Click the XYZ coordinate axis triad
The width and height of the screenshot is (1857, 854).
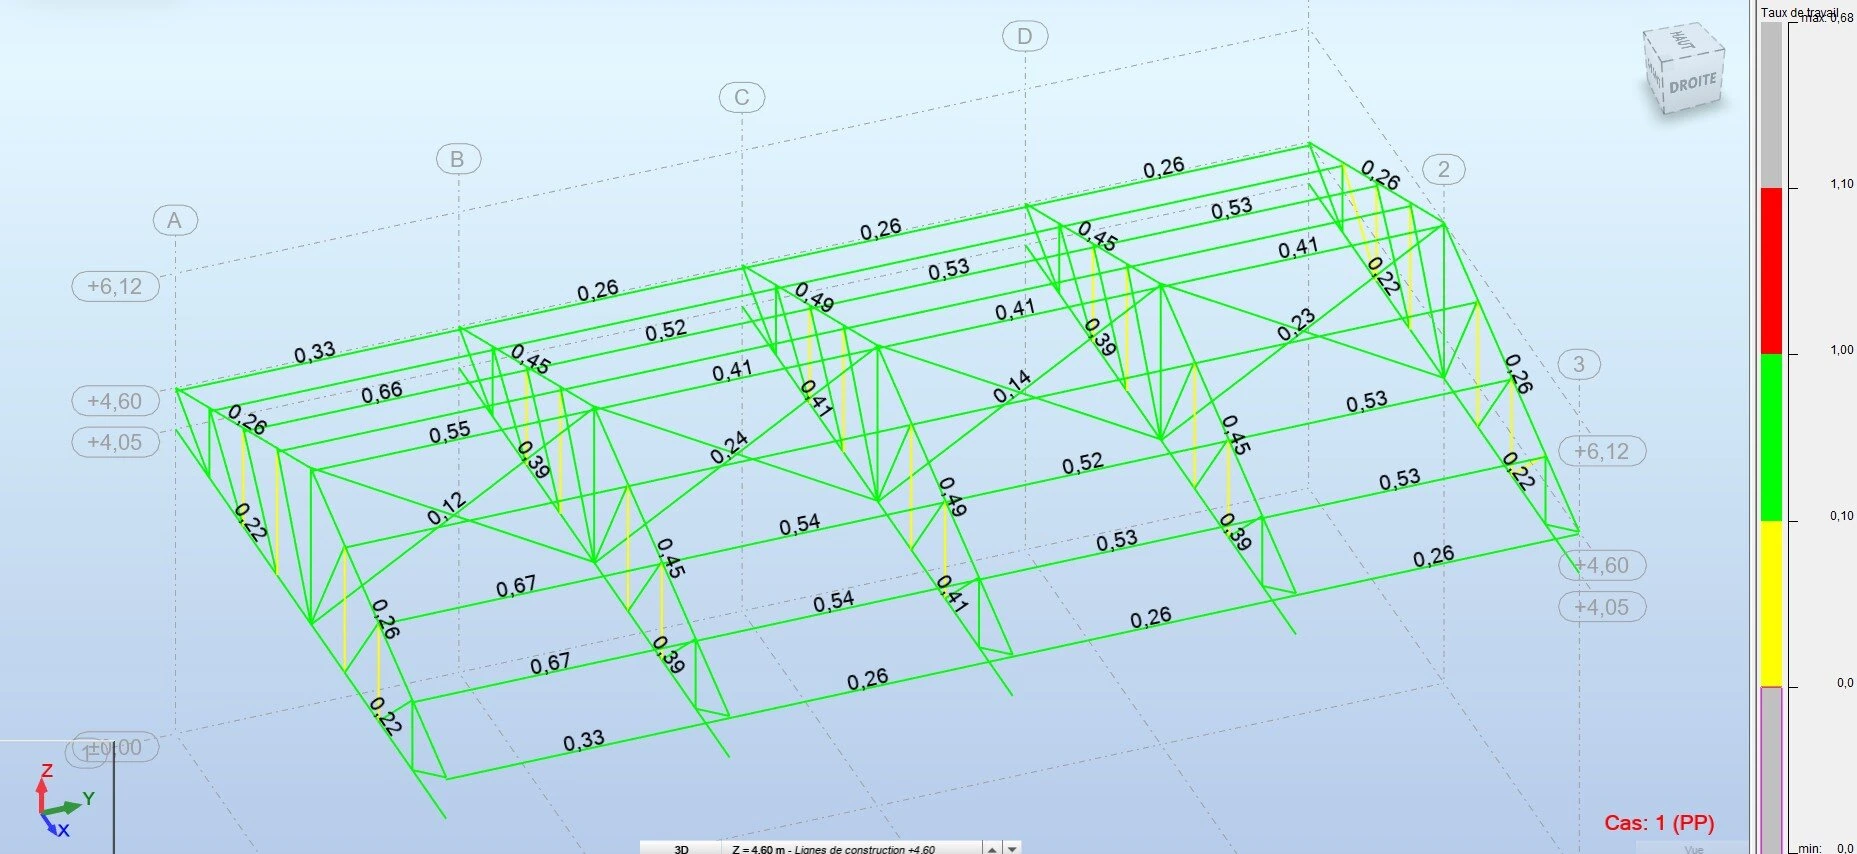(55, 802)
